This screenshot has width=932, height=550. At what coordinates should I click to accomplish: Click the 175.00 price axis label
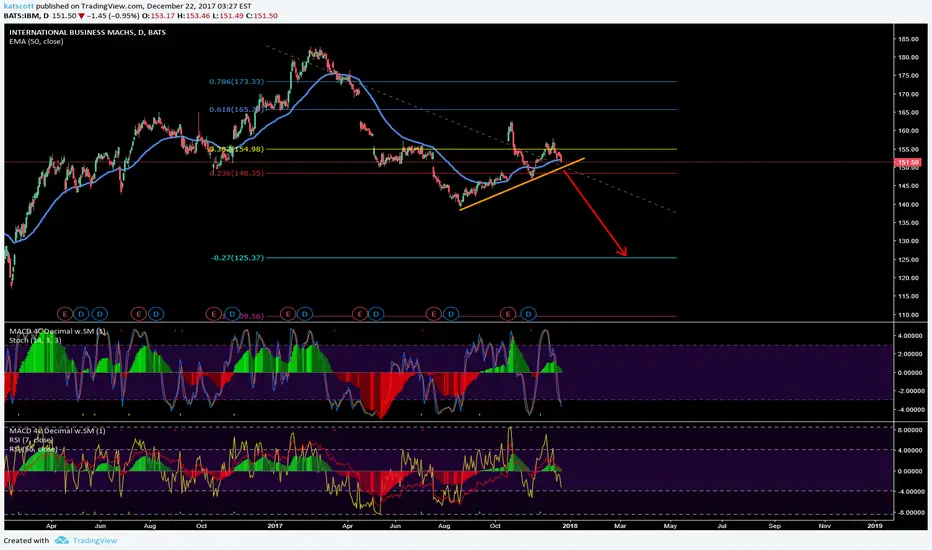[908, 76]
